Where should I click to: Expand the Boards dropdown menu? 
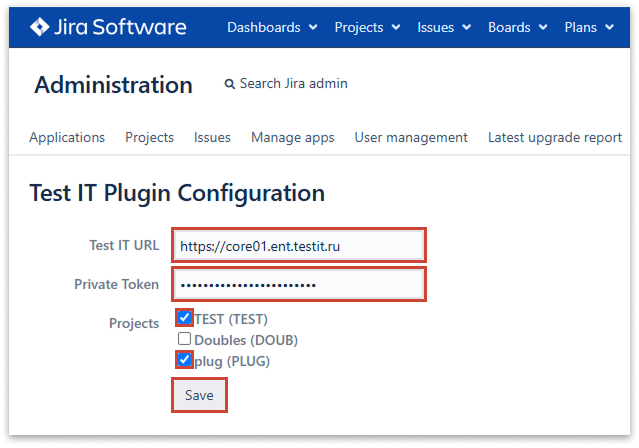[518, 27]
